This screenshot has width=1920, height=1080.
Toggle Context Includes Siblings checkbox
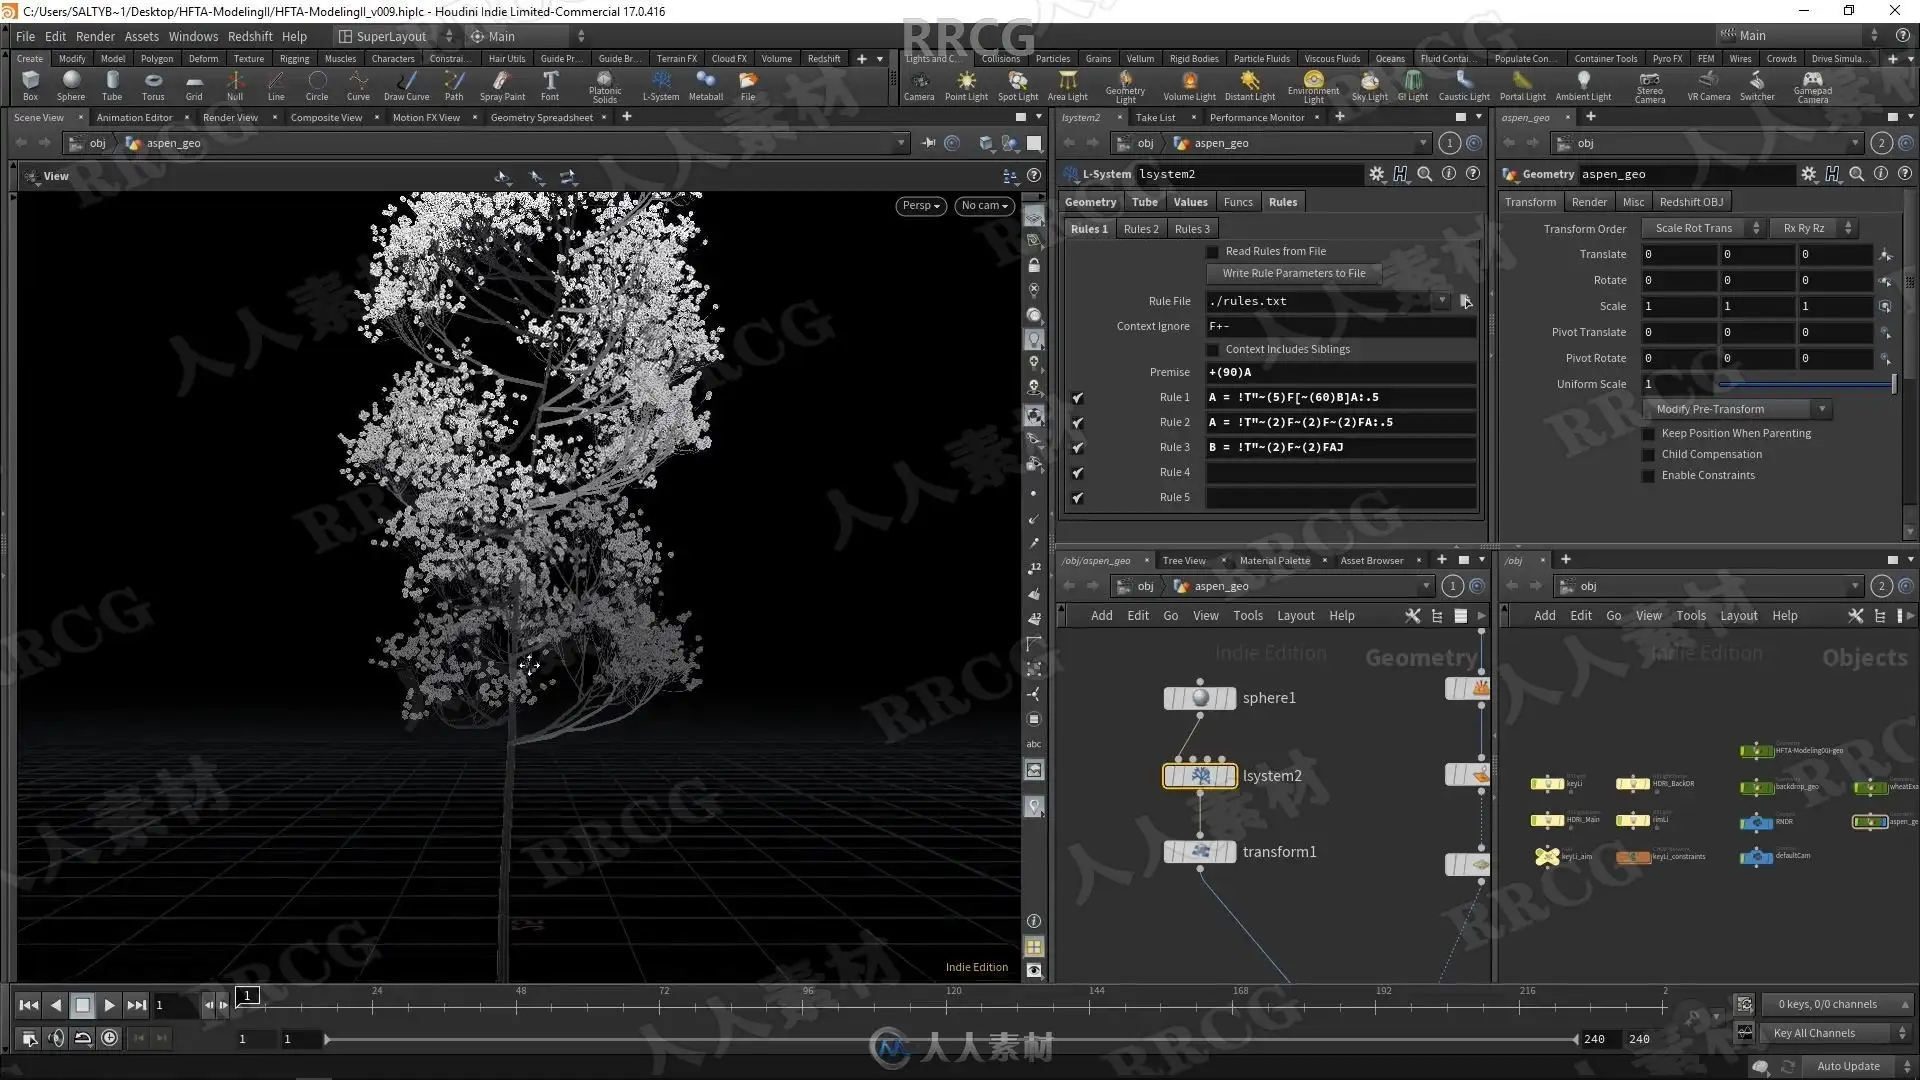[1213, 350]
